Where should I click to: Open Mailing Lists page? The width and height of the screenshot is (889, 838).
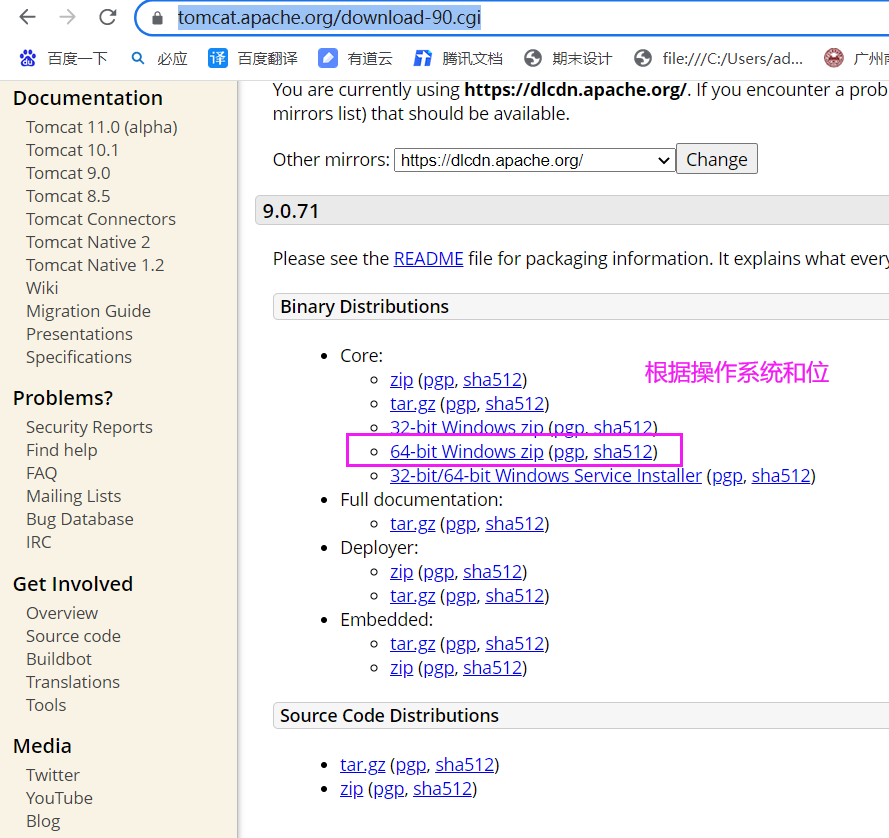pyautogui.click(x=74, y=496)
